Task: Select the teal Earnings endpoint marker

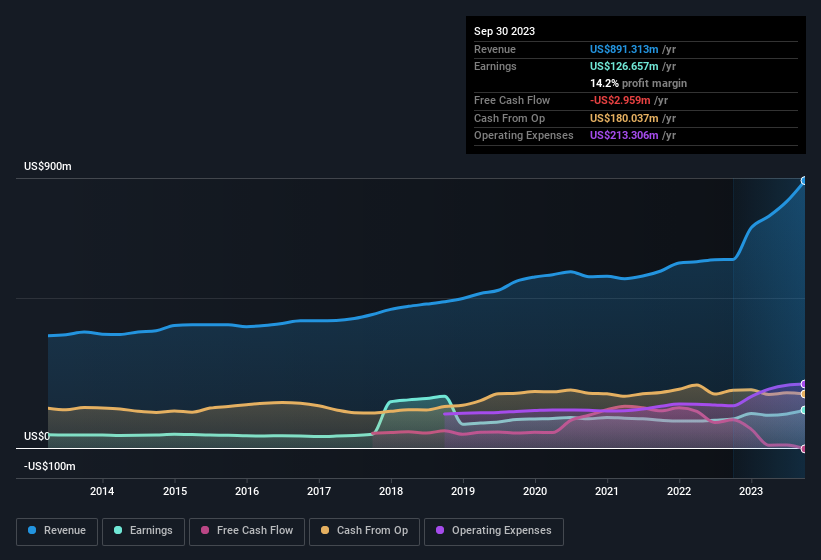Action: [804, 410]
